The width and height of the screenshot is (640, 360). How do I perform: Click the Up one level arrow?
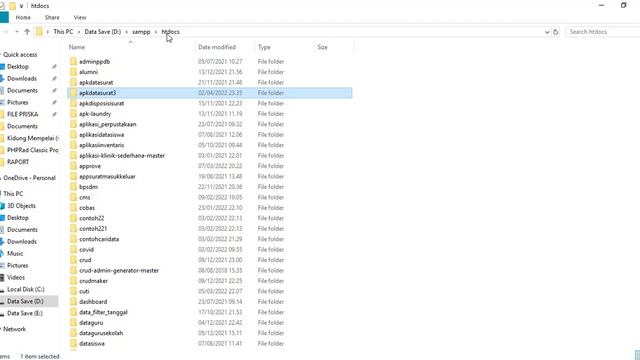27,32
